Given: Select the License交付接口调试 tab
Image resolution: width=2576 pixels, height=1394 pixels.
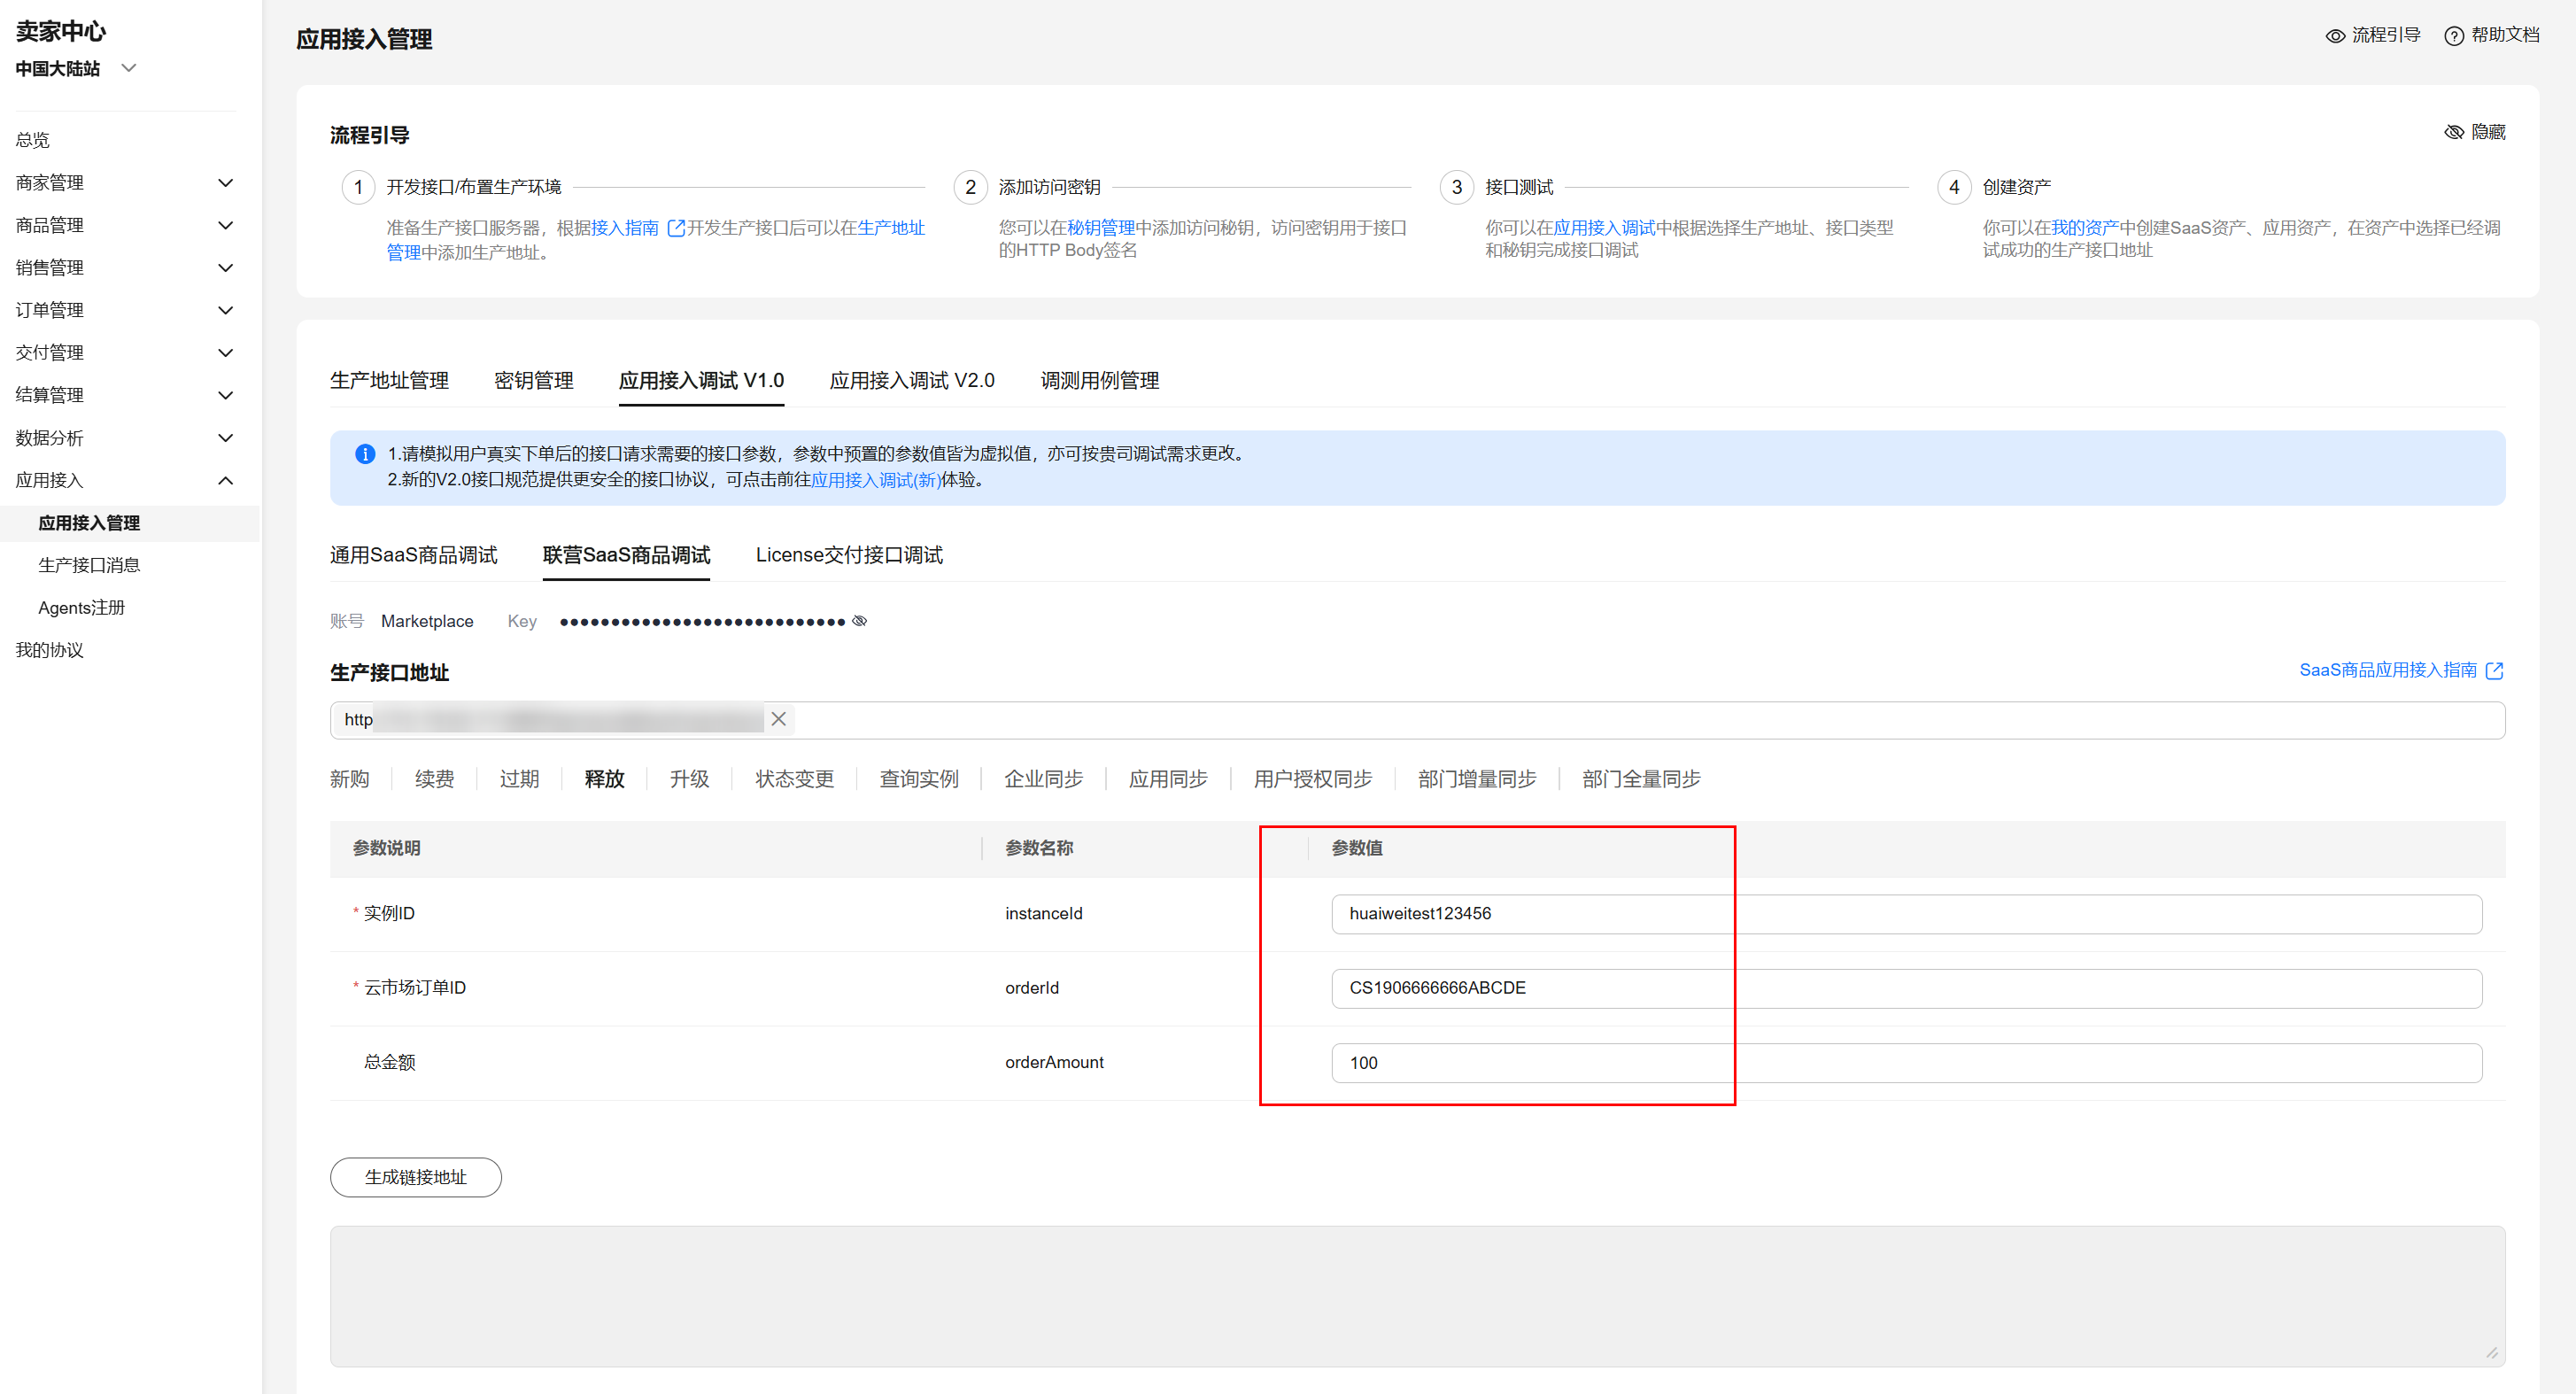Looking at the screenshot, I should point(848,555).
